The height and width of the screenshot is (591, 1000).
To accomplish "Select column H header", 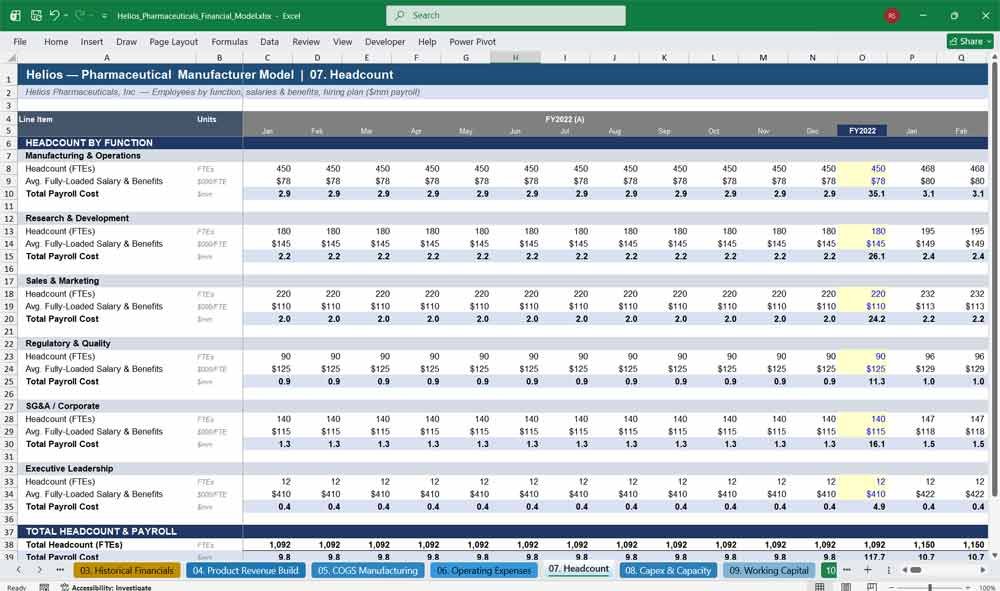I will click(x=515, y=57).
